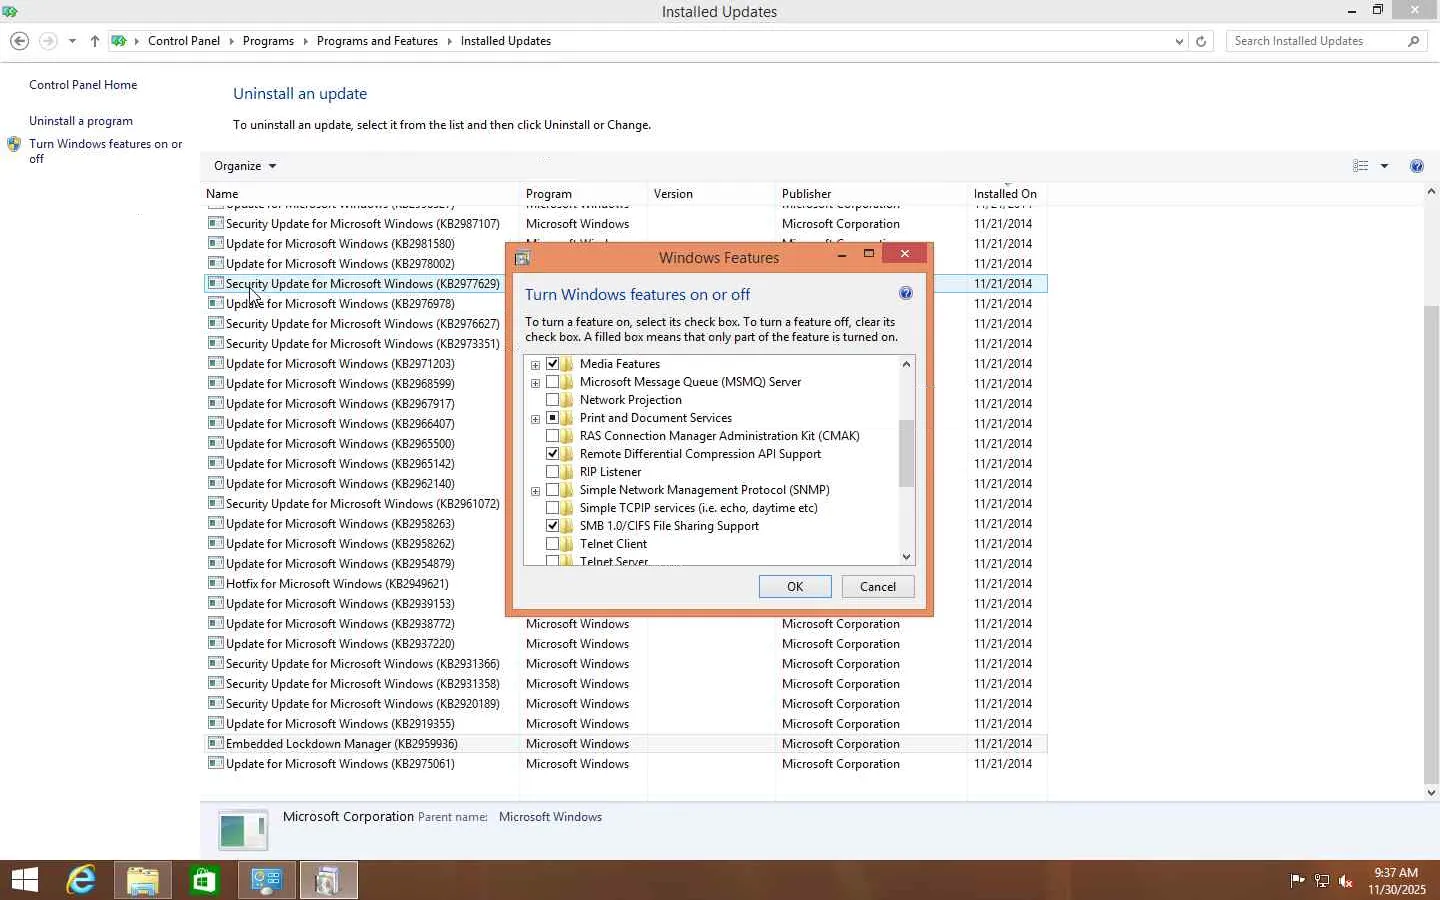Screen dimensions: 1440x900
Task: Click the Installed Updates list scrollbar thumb
Action: point(1431,545)
